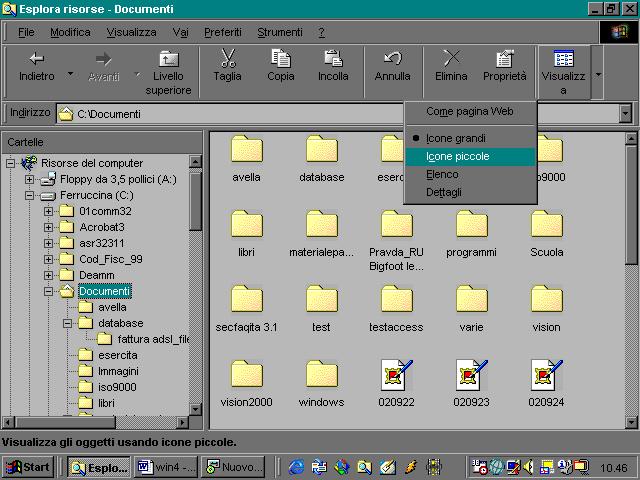Open Proprietà from the toolbar

[x=505, y=67]
